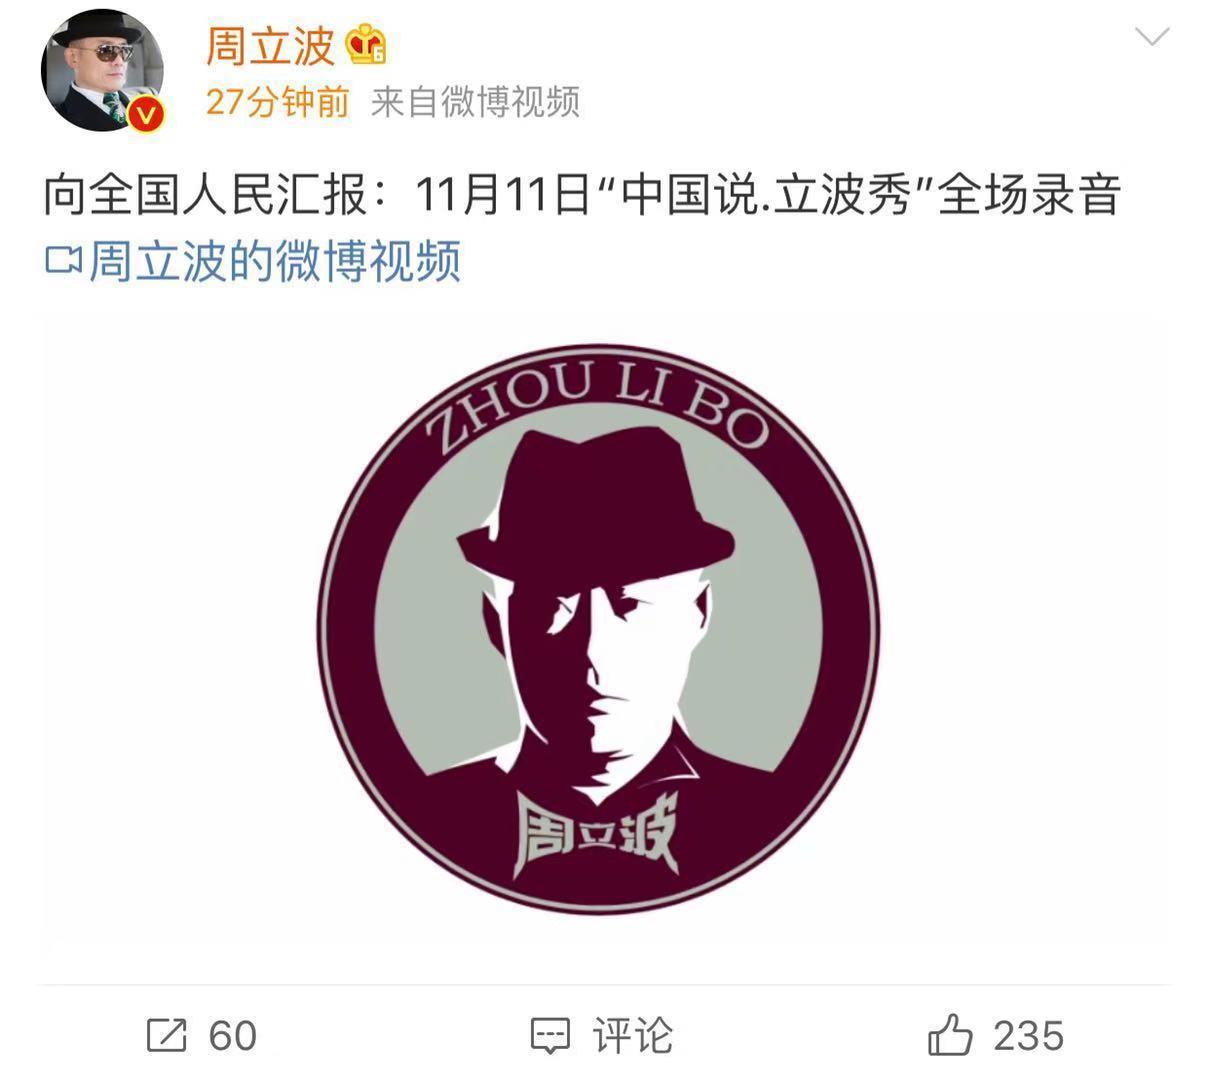Viewport: 1210px width, 1080px height.
Task: Click the like count 235
Action: pos(1029,1036)
